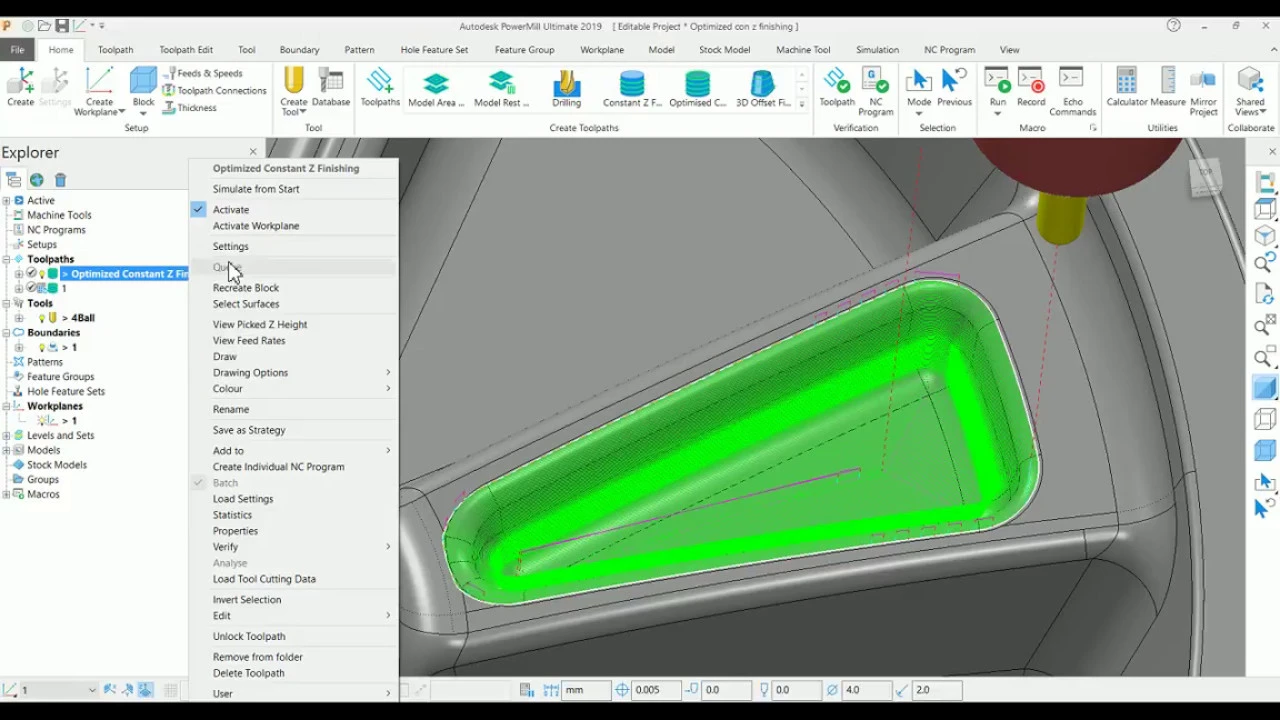Switch to the Toolpath Edit tab
The width and height of the screenshot is (1280, 720).
point(185,50)
